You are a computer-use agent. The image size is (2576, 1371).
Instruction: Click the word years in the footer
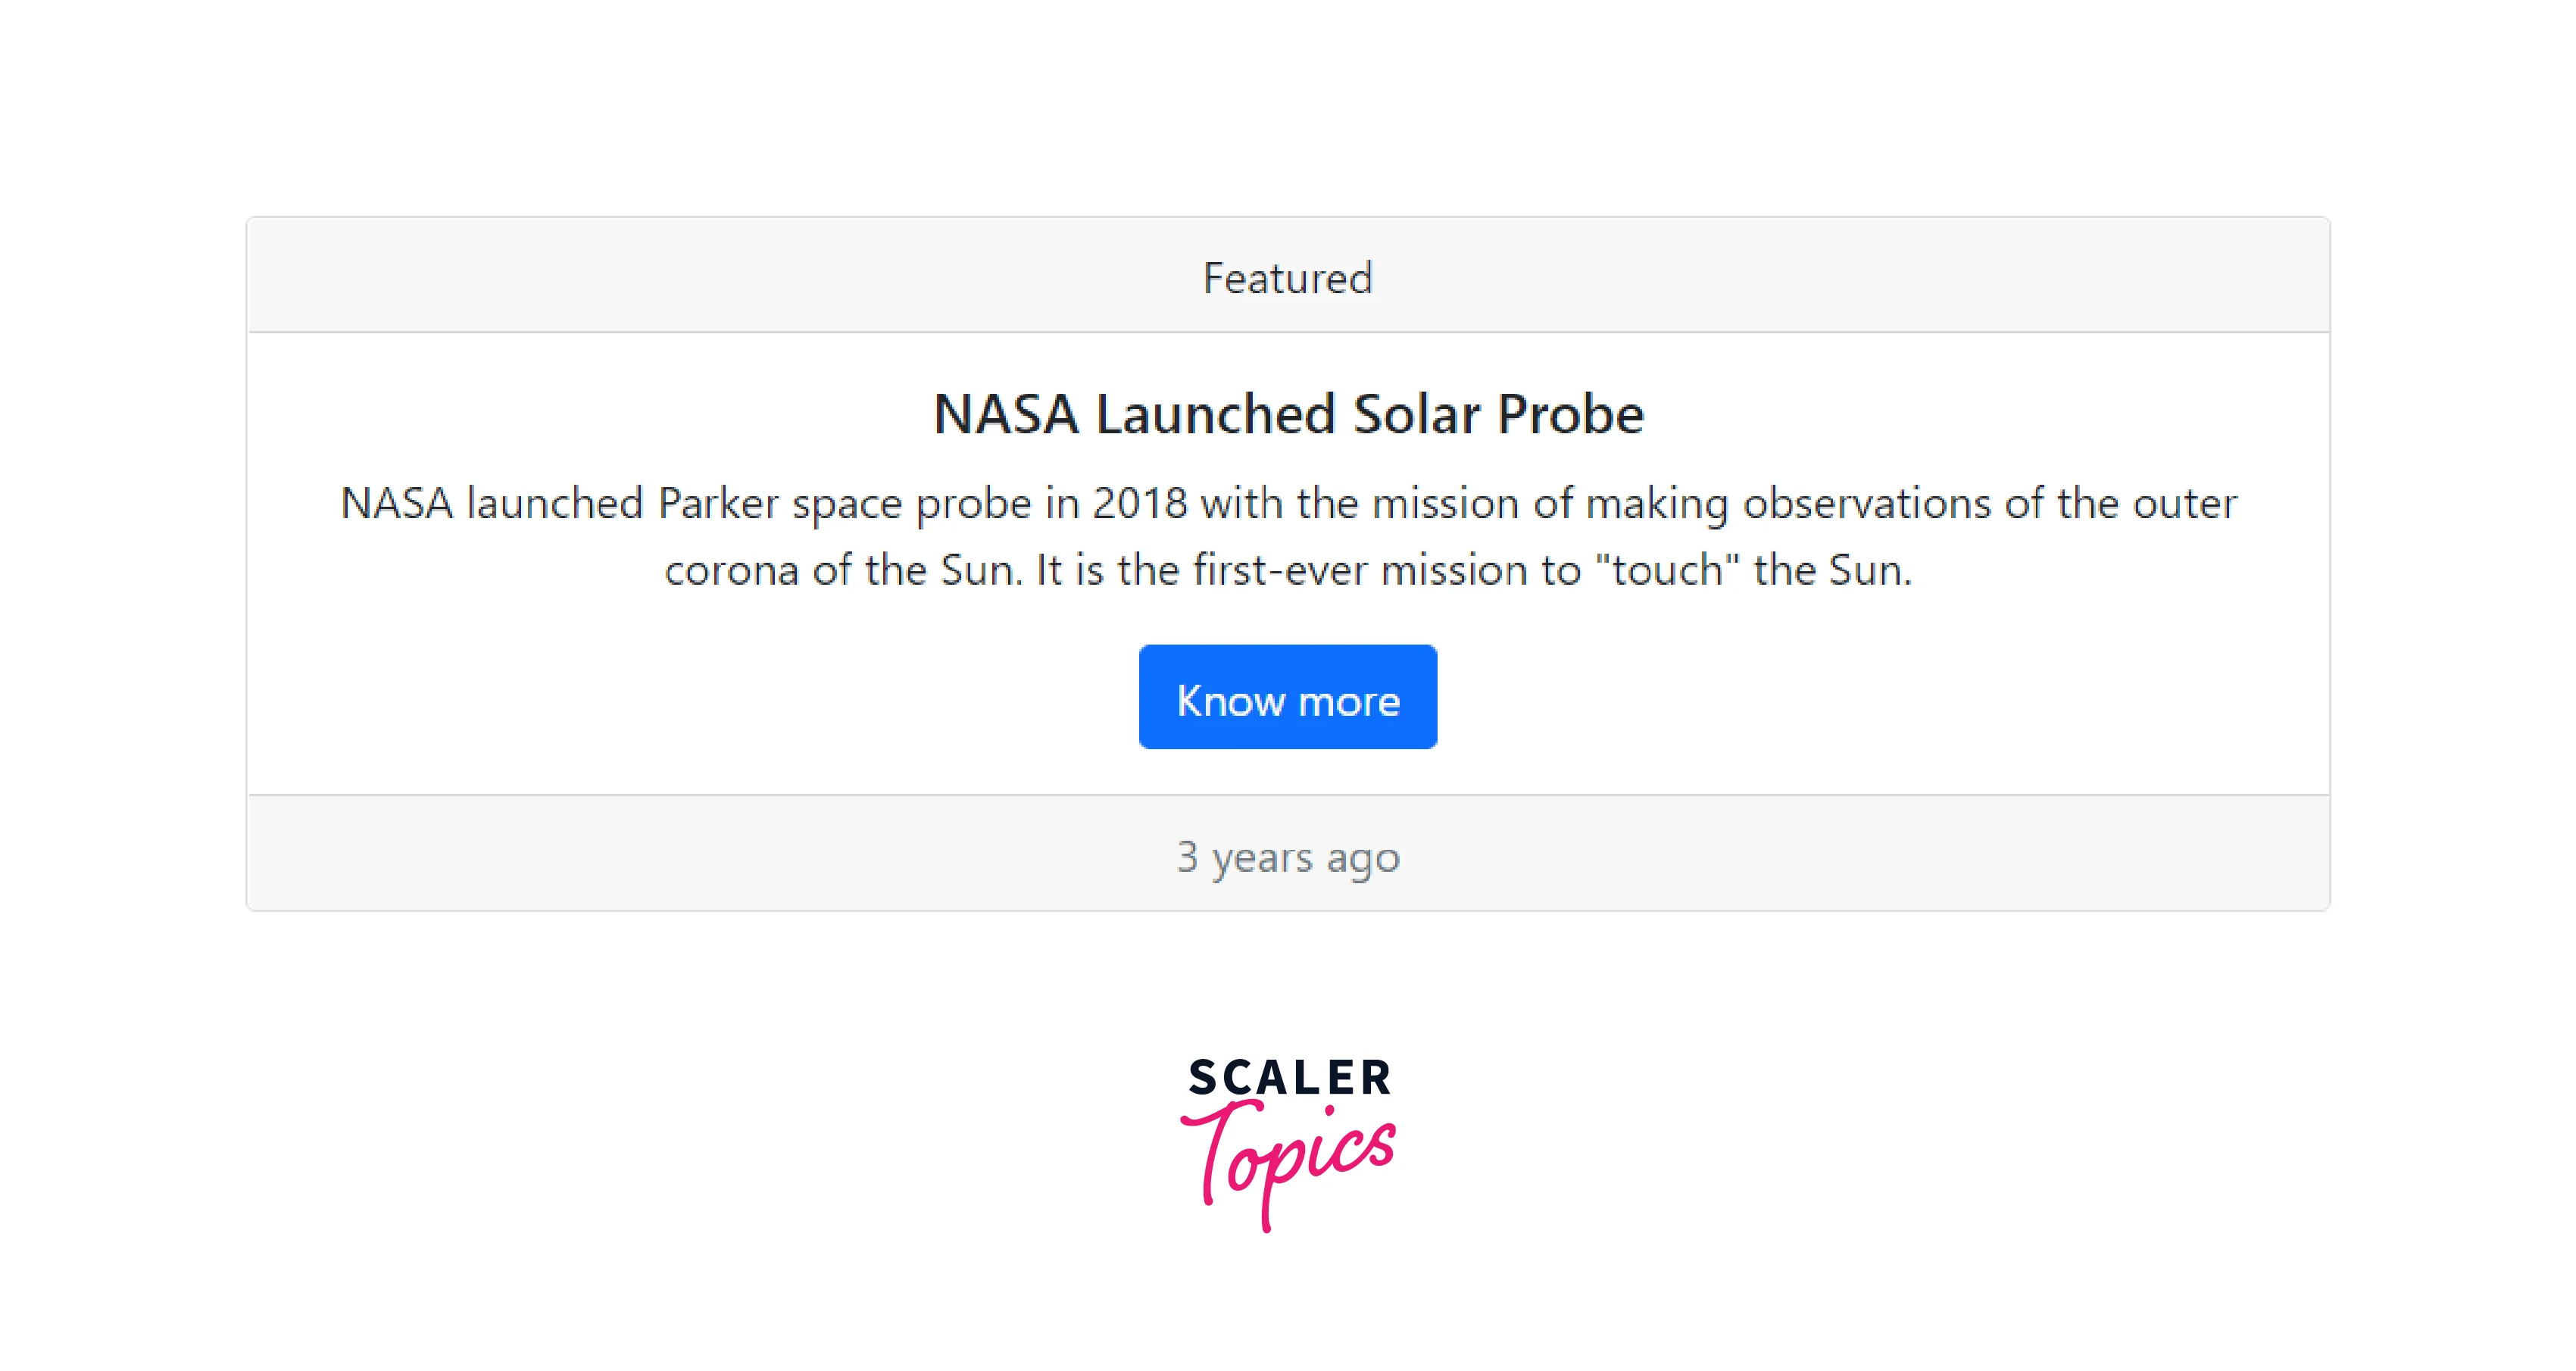click(x=1262, y=857)
